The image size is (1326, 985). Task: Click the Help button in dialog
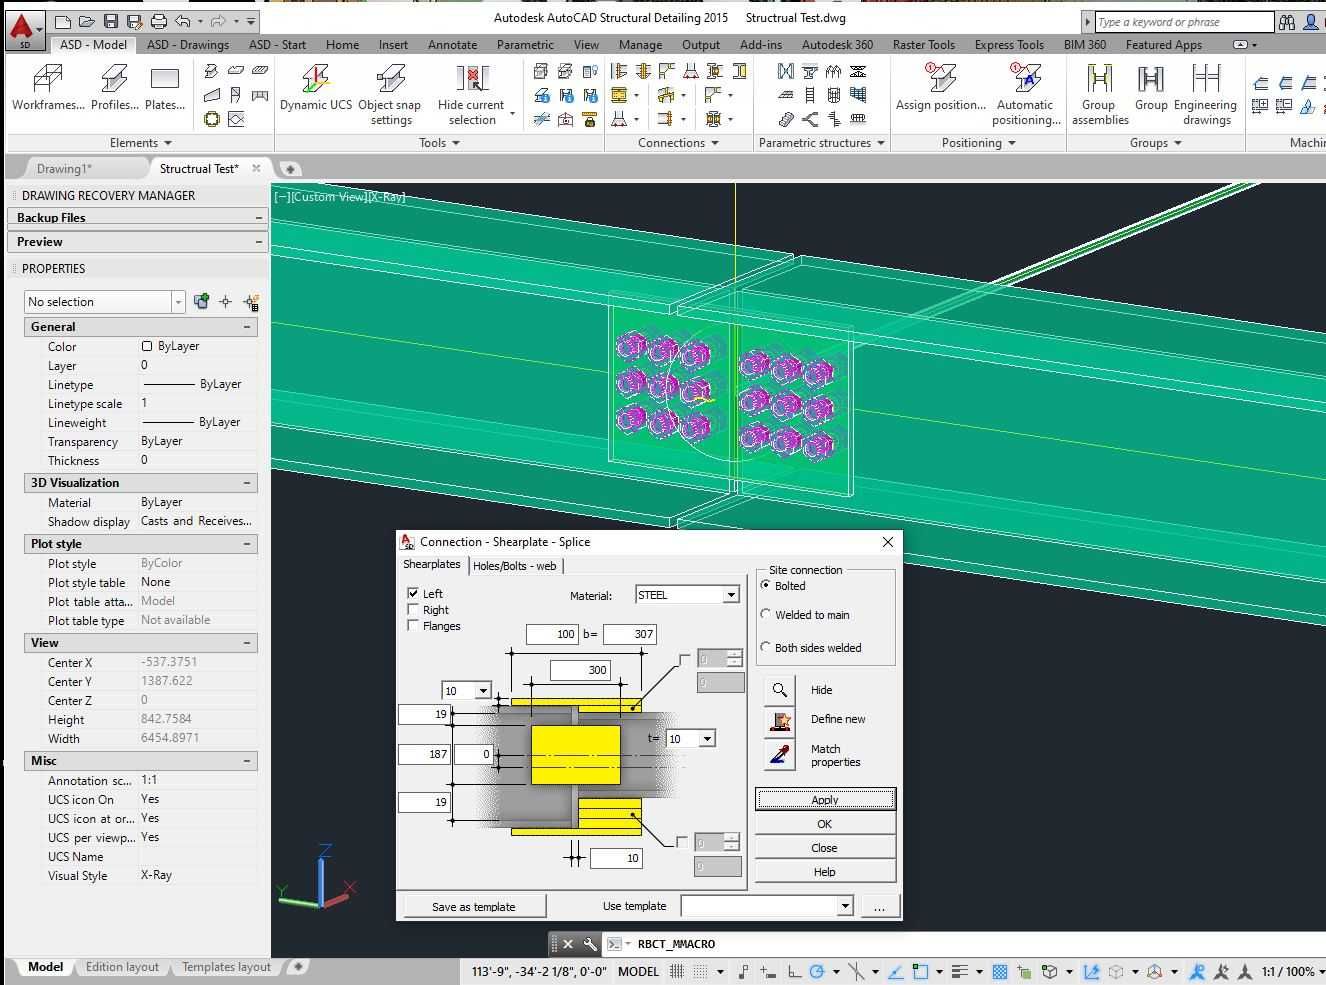[825, 872]
